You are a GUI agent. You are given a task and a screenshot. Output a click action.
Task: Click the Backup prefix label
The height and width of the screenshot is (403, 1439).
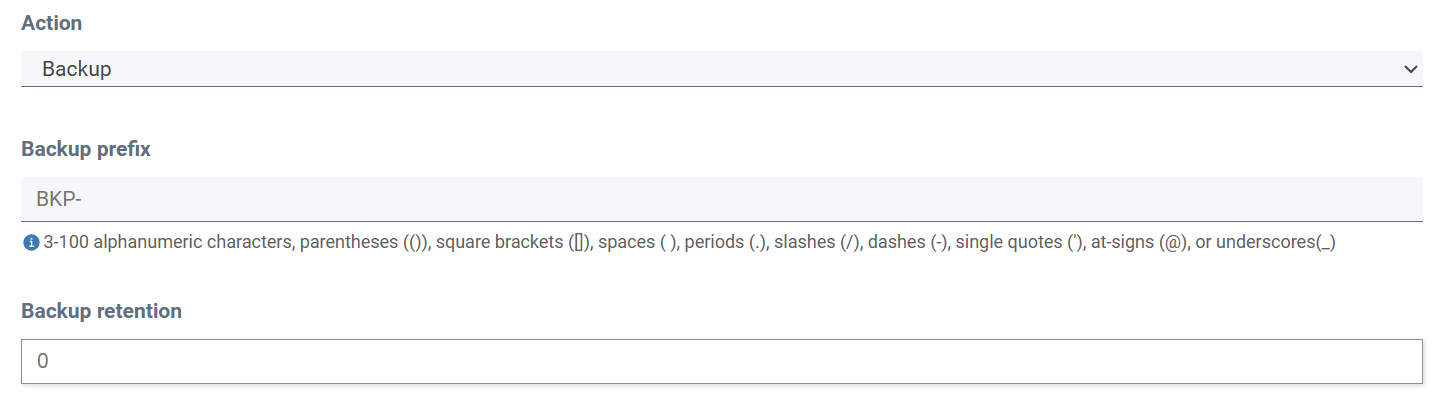(86, 149)
